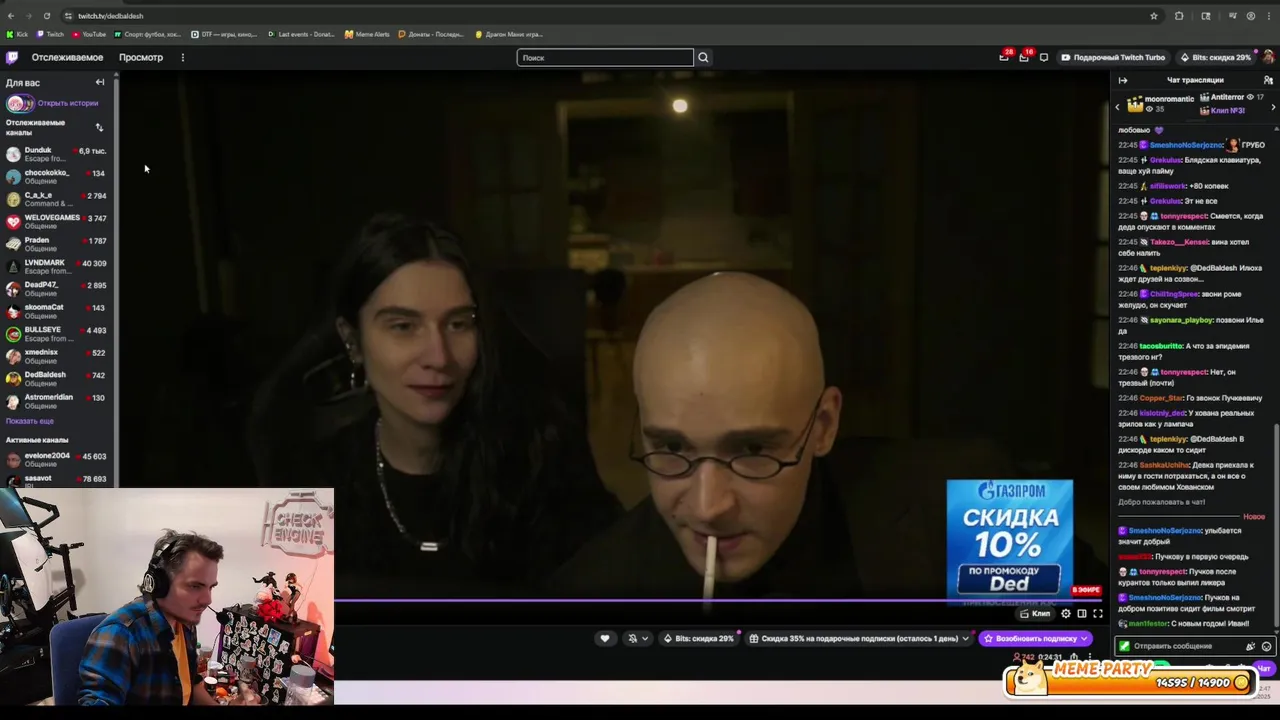This screenshot has height=720, width=1280.
Task: Open Bits: скидка 29% under the video
Action: [x=698, y=638]
